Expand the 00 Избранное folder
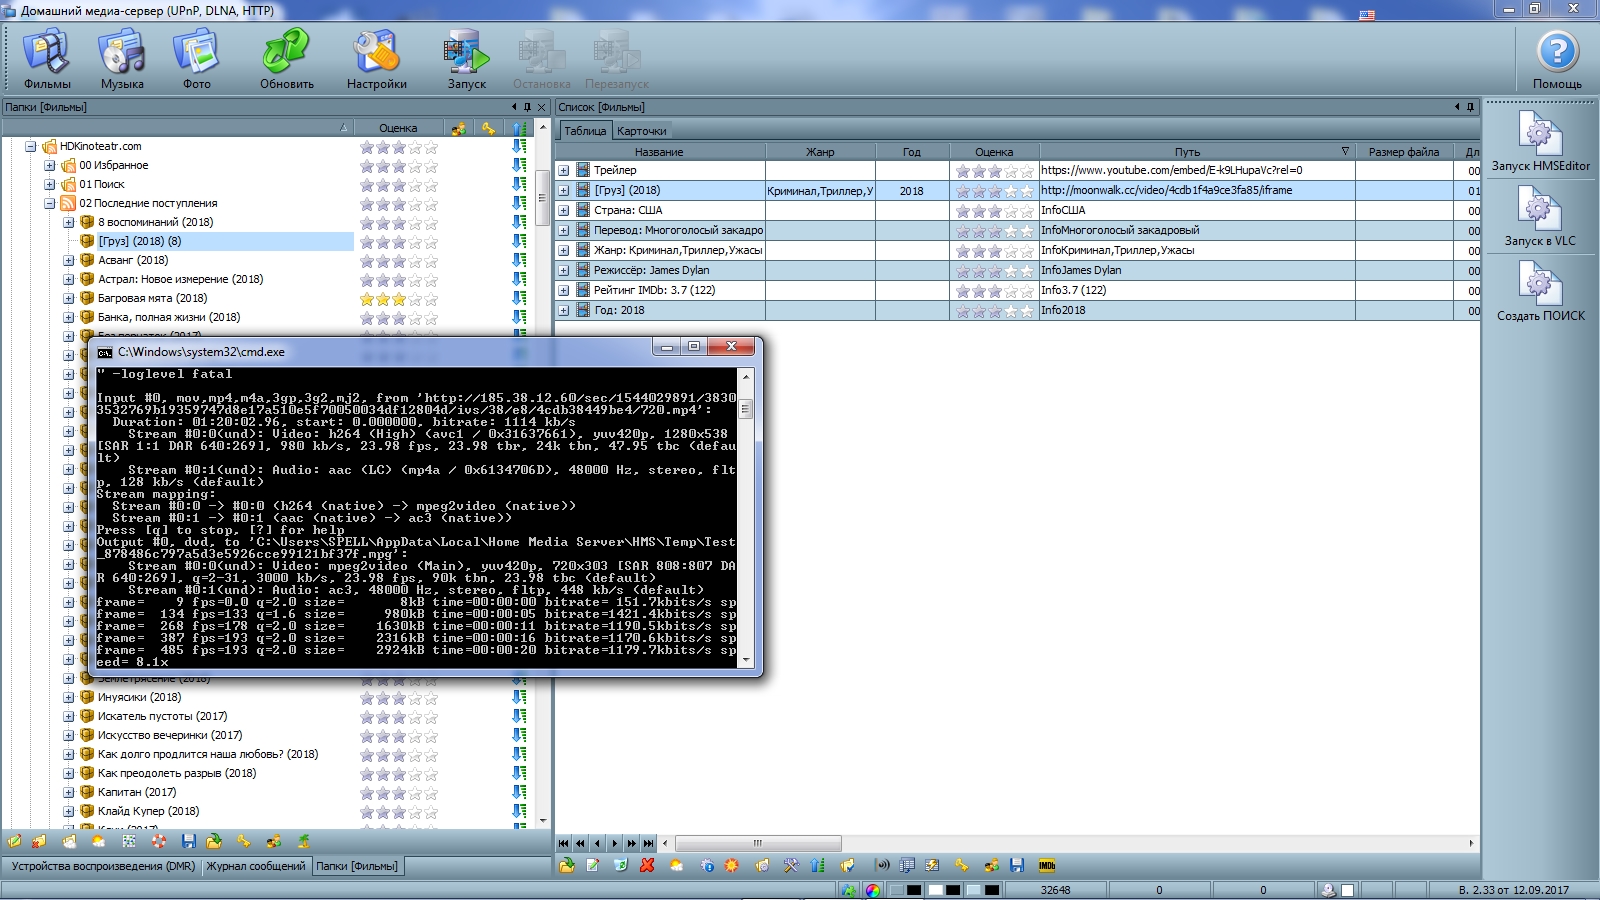1600x900 pixels. tap(50, 165)
